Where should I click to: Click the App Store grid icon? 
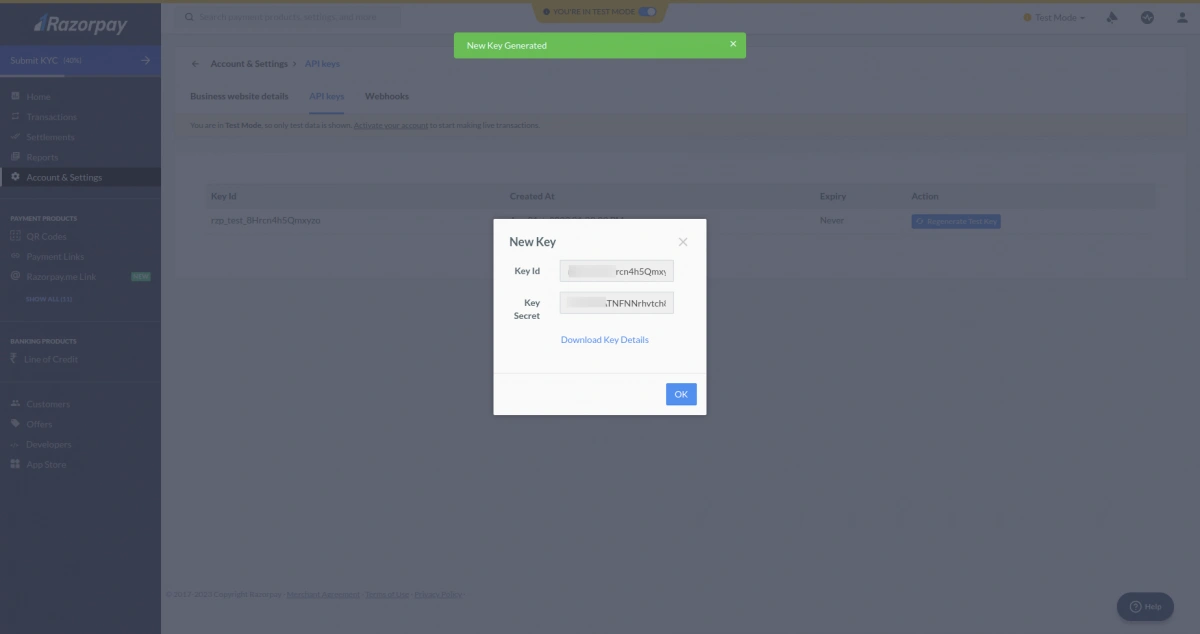(x=15, y=464)
